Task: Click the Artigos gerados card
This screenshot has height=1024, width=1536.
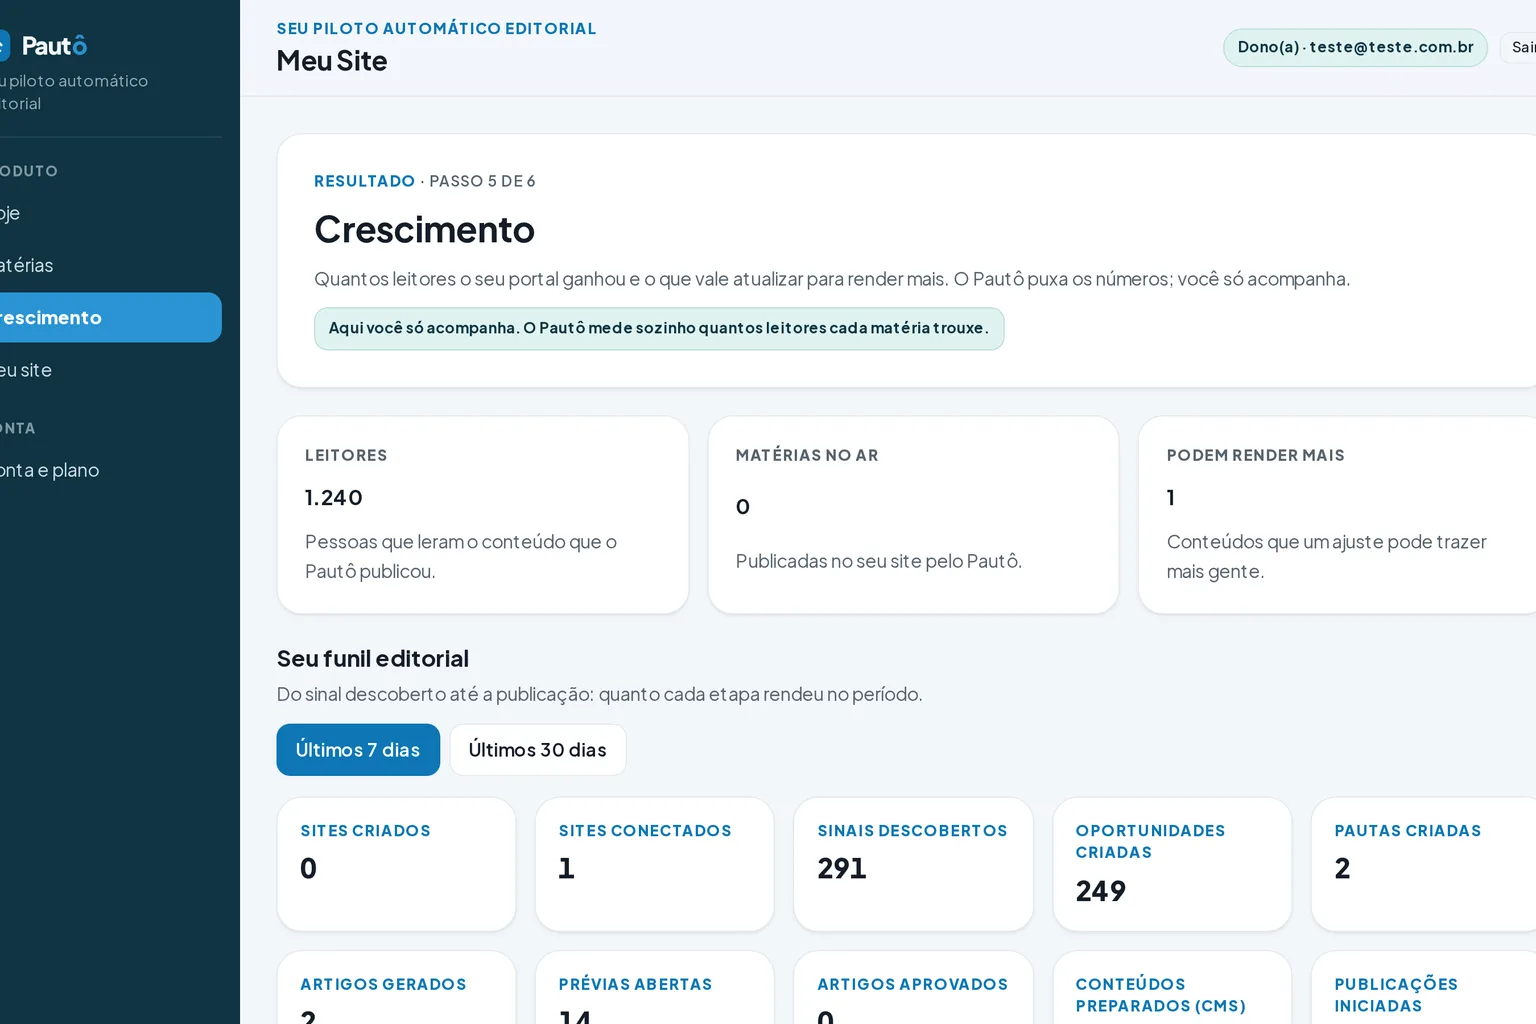Action: (x=396, y=988)
